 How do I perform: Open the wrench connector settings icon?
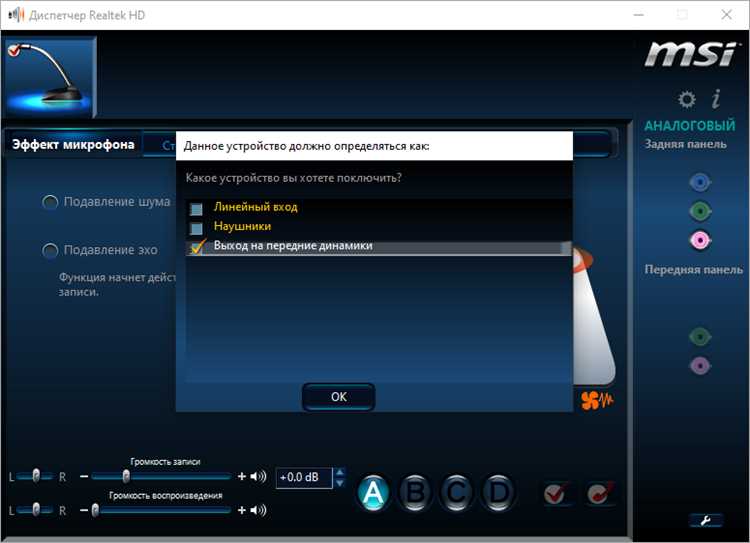click(x=706, y=521)
